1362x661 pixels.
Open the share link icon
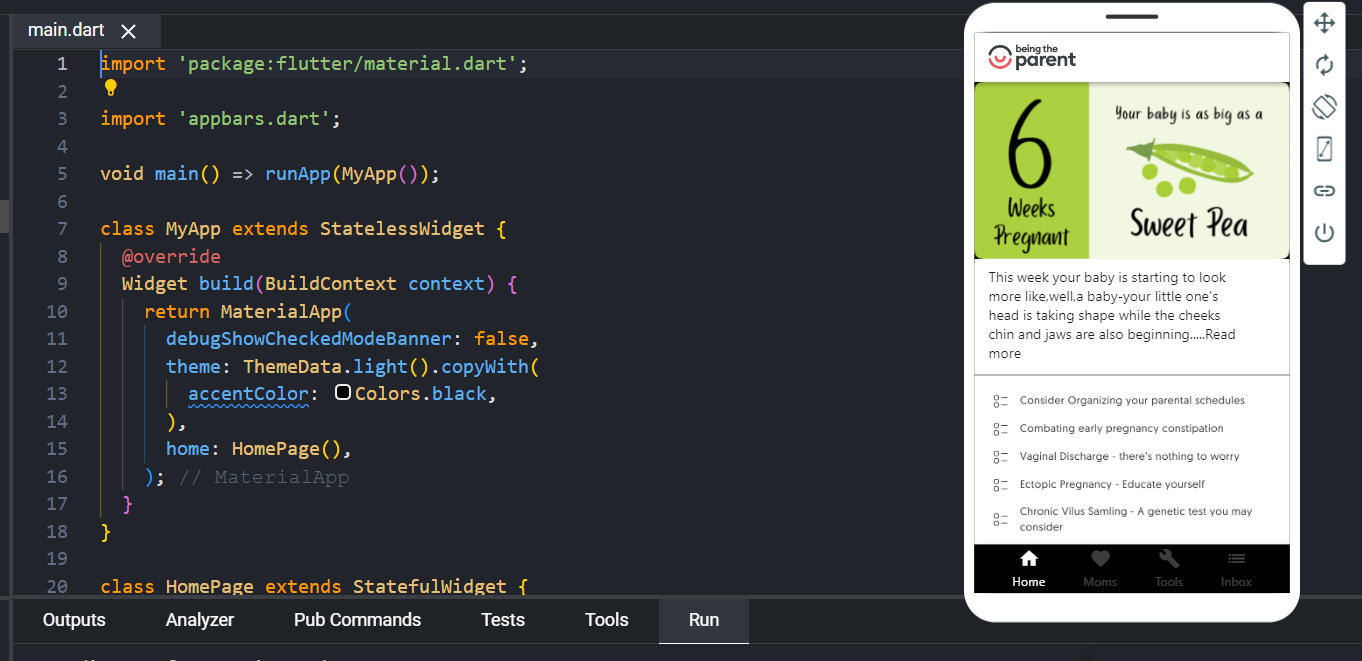pyautogui.click(x=1324, y=190)
